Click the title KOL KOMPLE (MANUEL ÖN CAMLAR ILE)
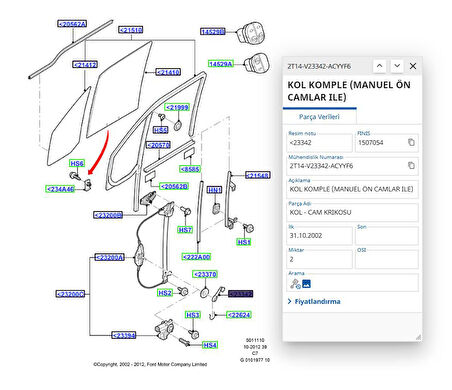 [349, 91]
